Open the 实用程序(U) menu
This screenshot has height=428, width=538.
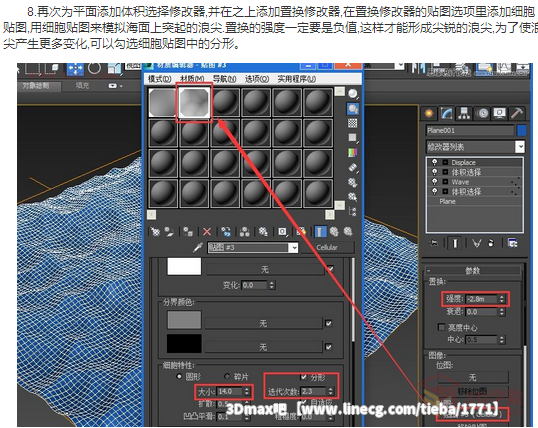tap(297, 79)
